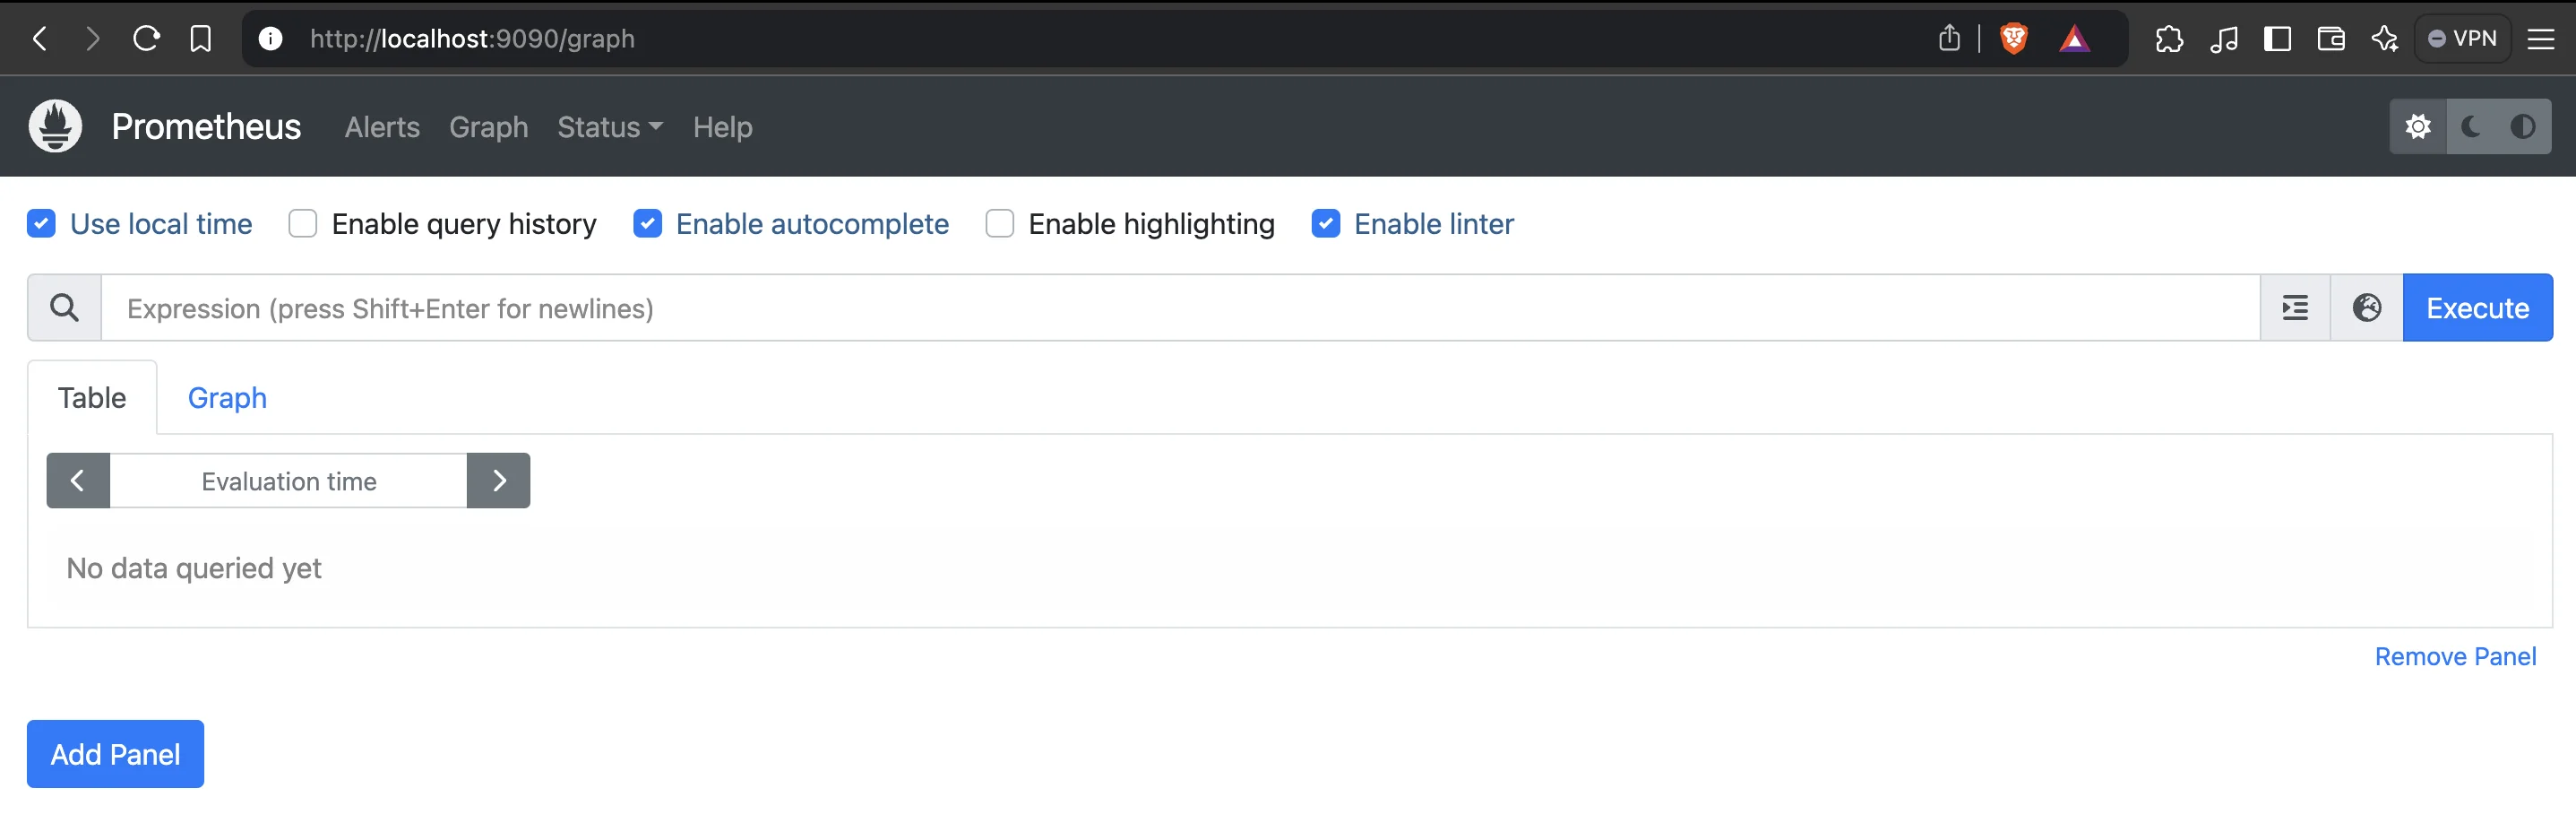Open Graph in the navbar
Image resolution: width=2576 pixels, height=823 pixels.
(x=488, y=127)
